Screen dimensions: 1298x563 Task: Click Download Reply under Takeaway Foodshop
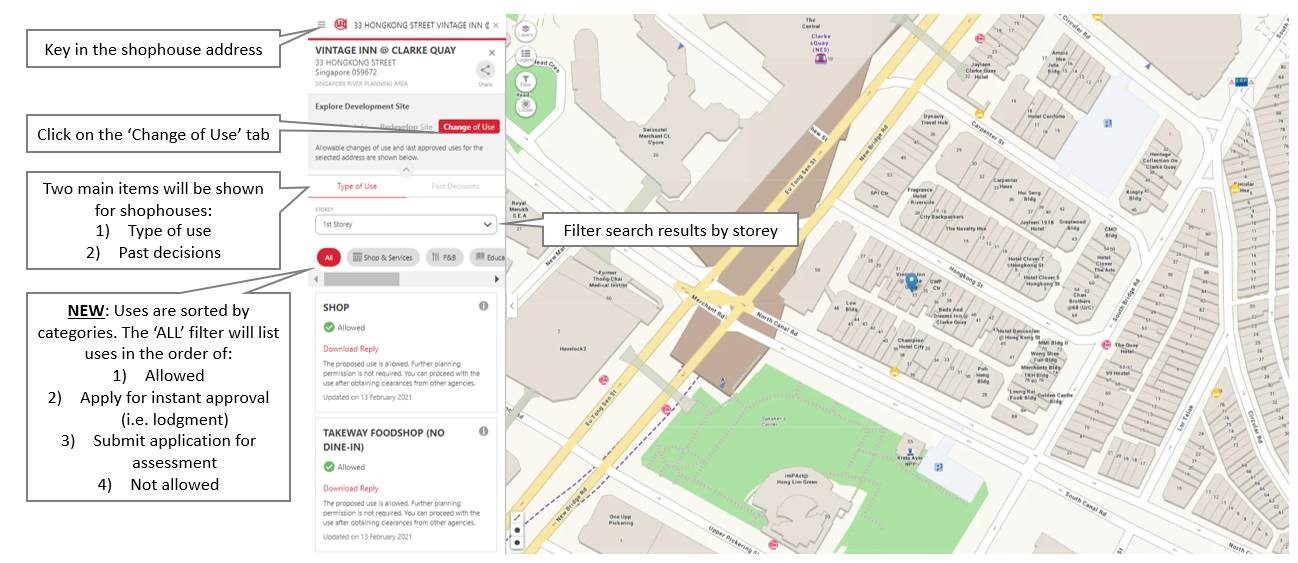tap(351, 488)
